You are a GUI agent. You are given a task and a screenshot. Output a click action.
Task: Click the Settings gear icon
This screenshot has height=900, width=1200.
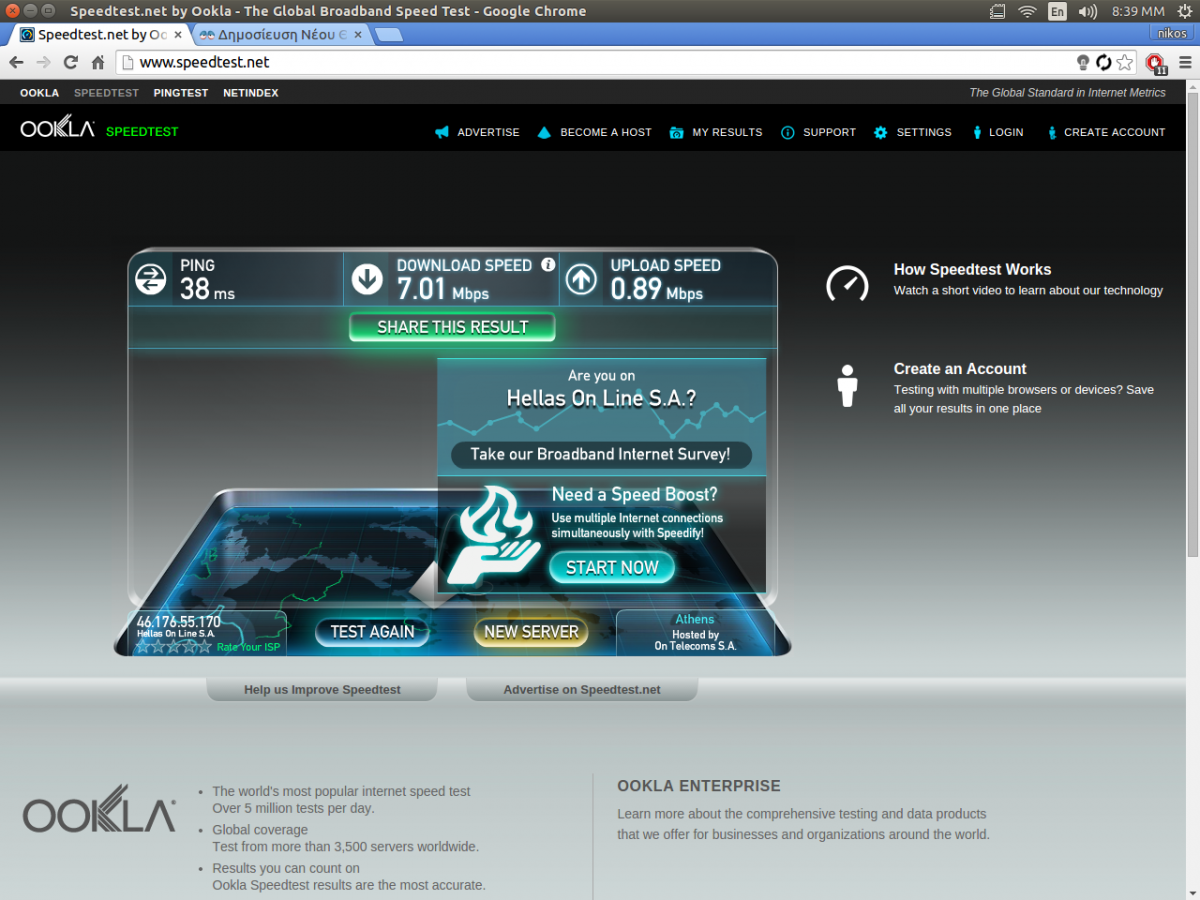point(881,132)
